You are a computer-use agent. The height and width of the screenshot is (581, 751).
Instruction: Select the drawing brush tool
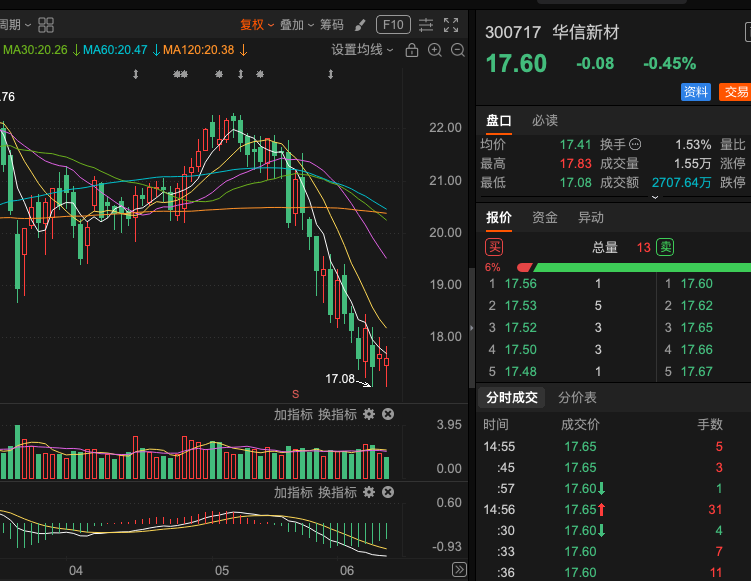(x=360, y=25)
